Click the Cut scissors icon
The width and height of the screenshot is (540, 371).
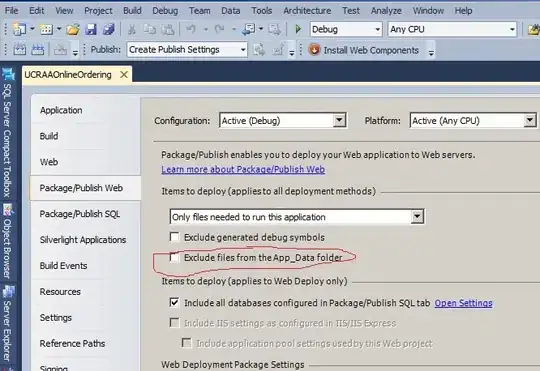click(132, 30)
